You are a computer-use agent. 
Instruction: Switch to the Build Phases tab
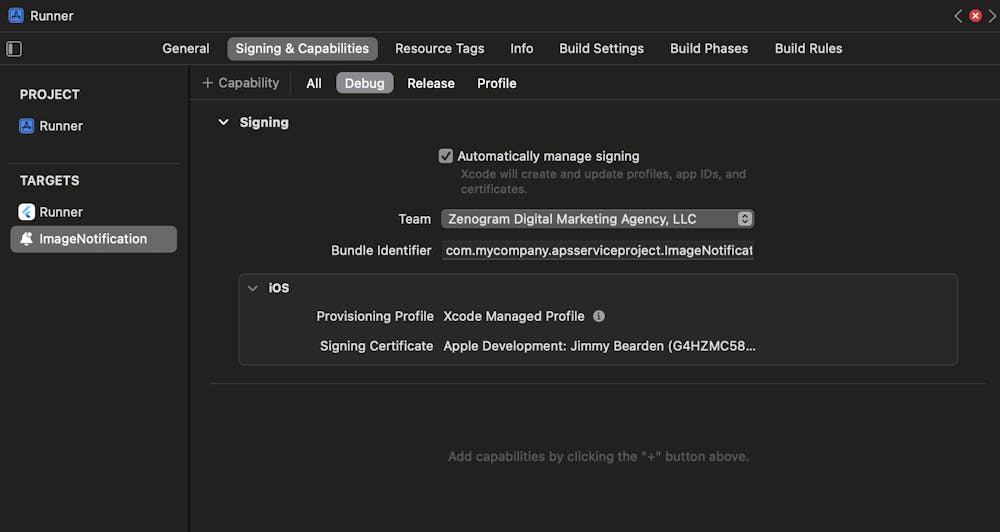point(709,48)
